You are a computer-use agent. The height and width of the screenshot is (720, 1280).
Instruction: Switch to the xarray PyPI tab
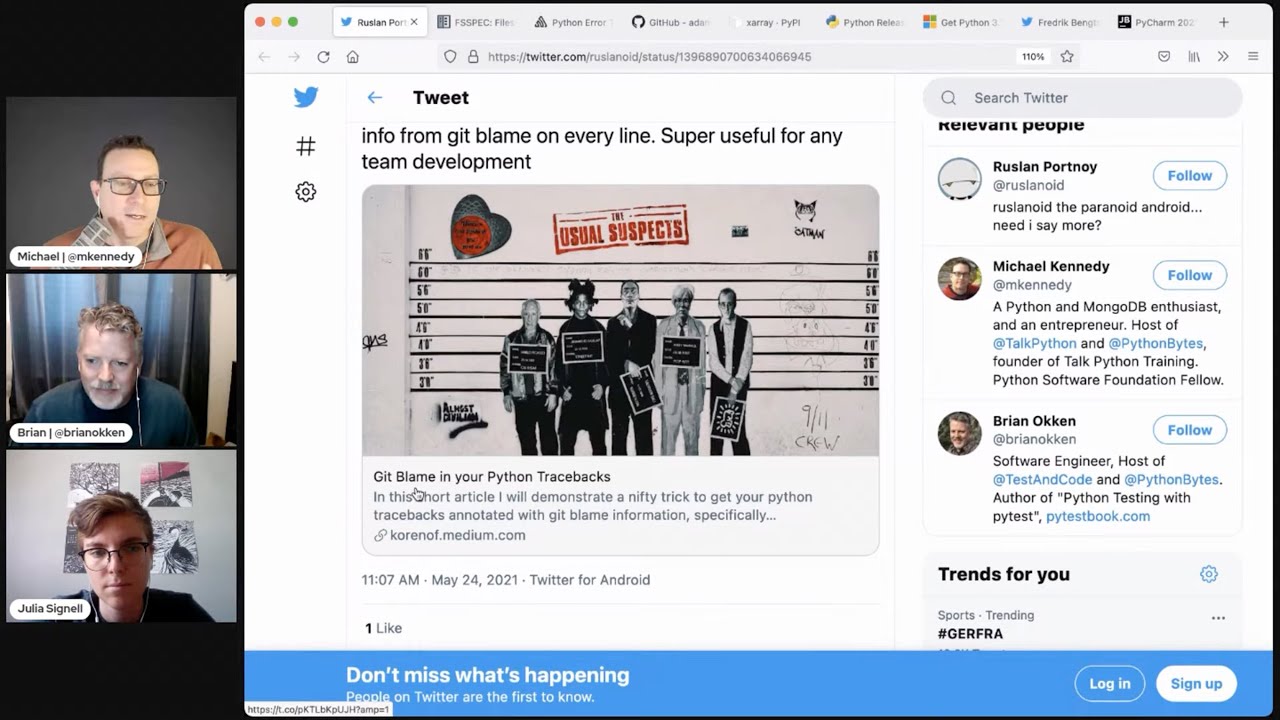767,22
